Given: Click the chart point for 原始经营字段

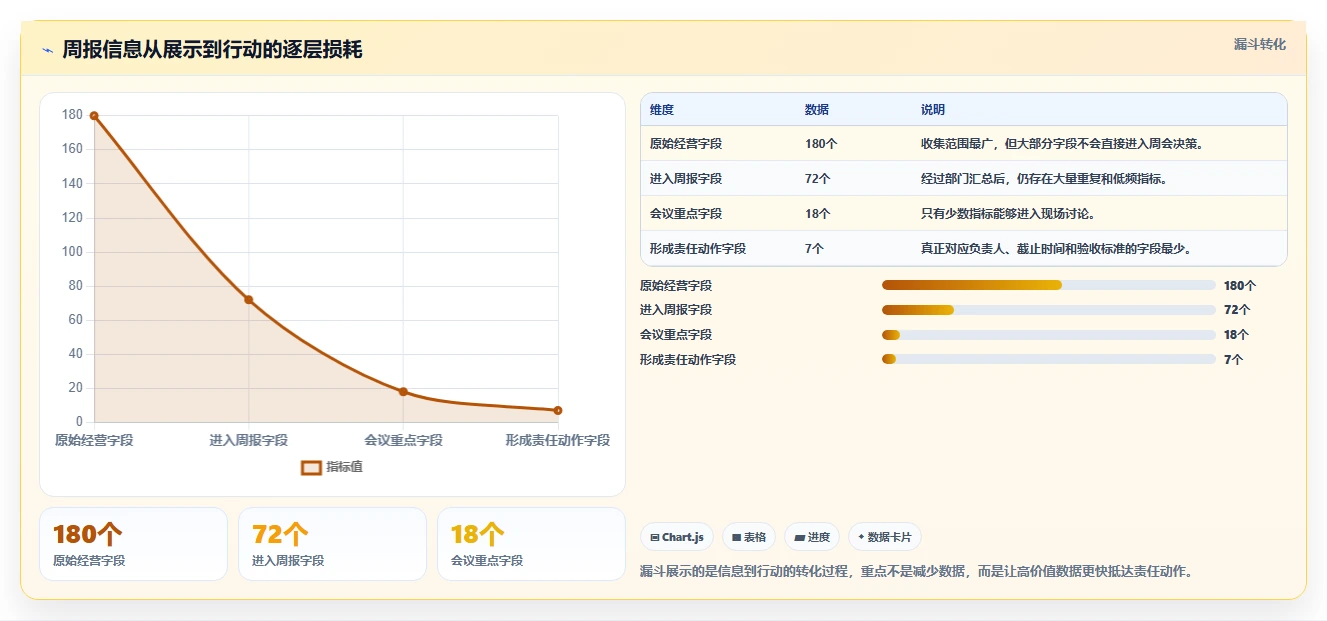Looking at the screenshot, I should [94, 116].
